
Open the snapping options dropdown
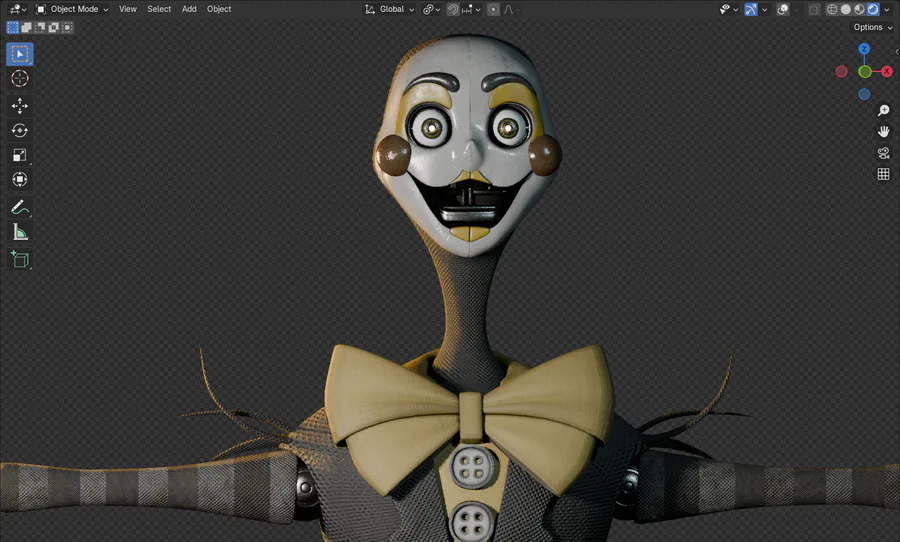point(471,9)
